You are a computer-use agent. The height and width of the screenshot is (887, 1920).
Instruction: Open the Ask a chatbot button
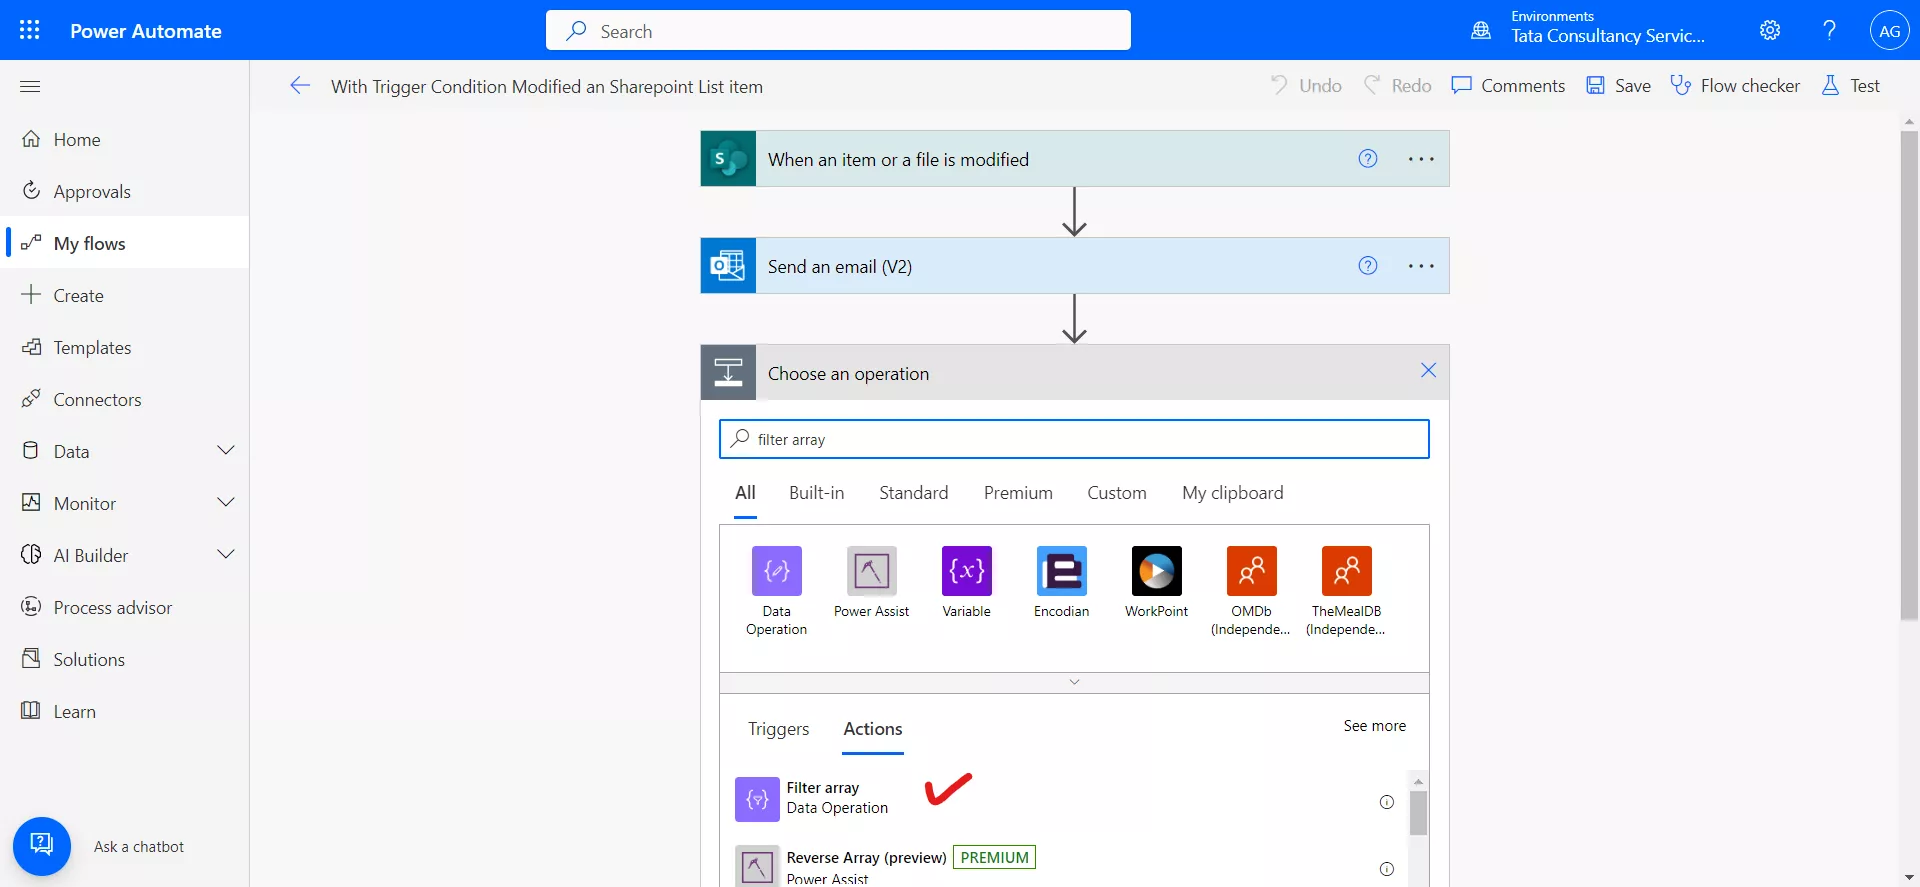click(42, 846)
